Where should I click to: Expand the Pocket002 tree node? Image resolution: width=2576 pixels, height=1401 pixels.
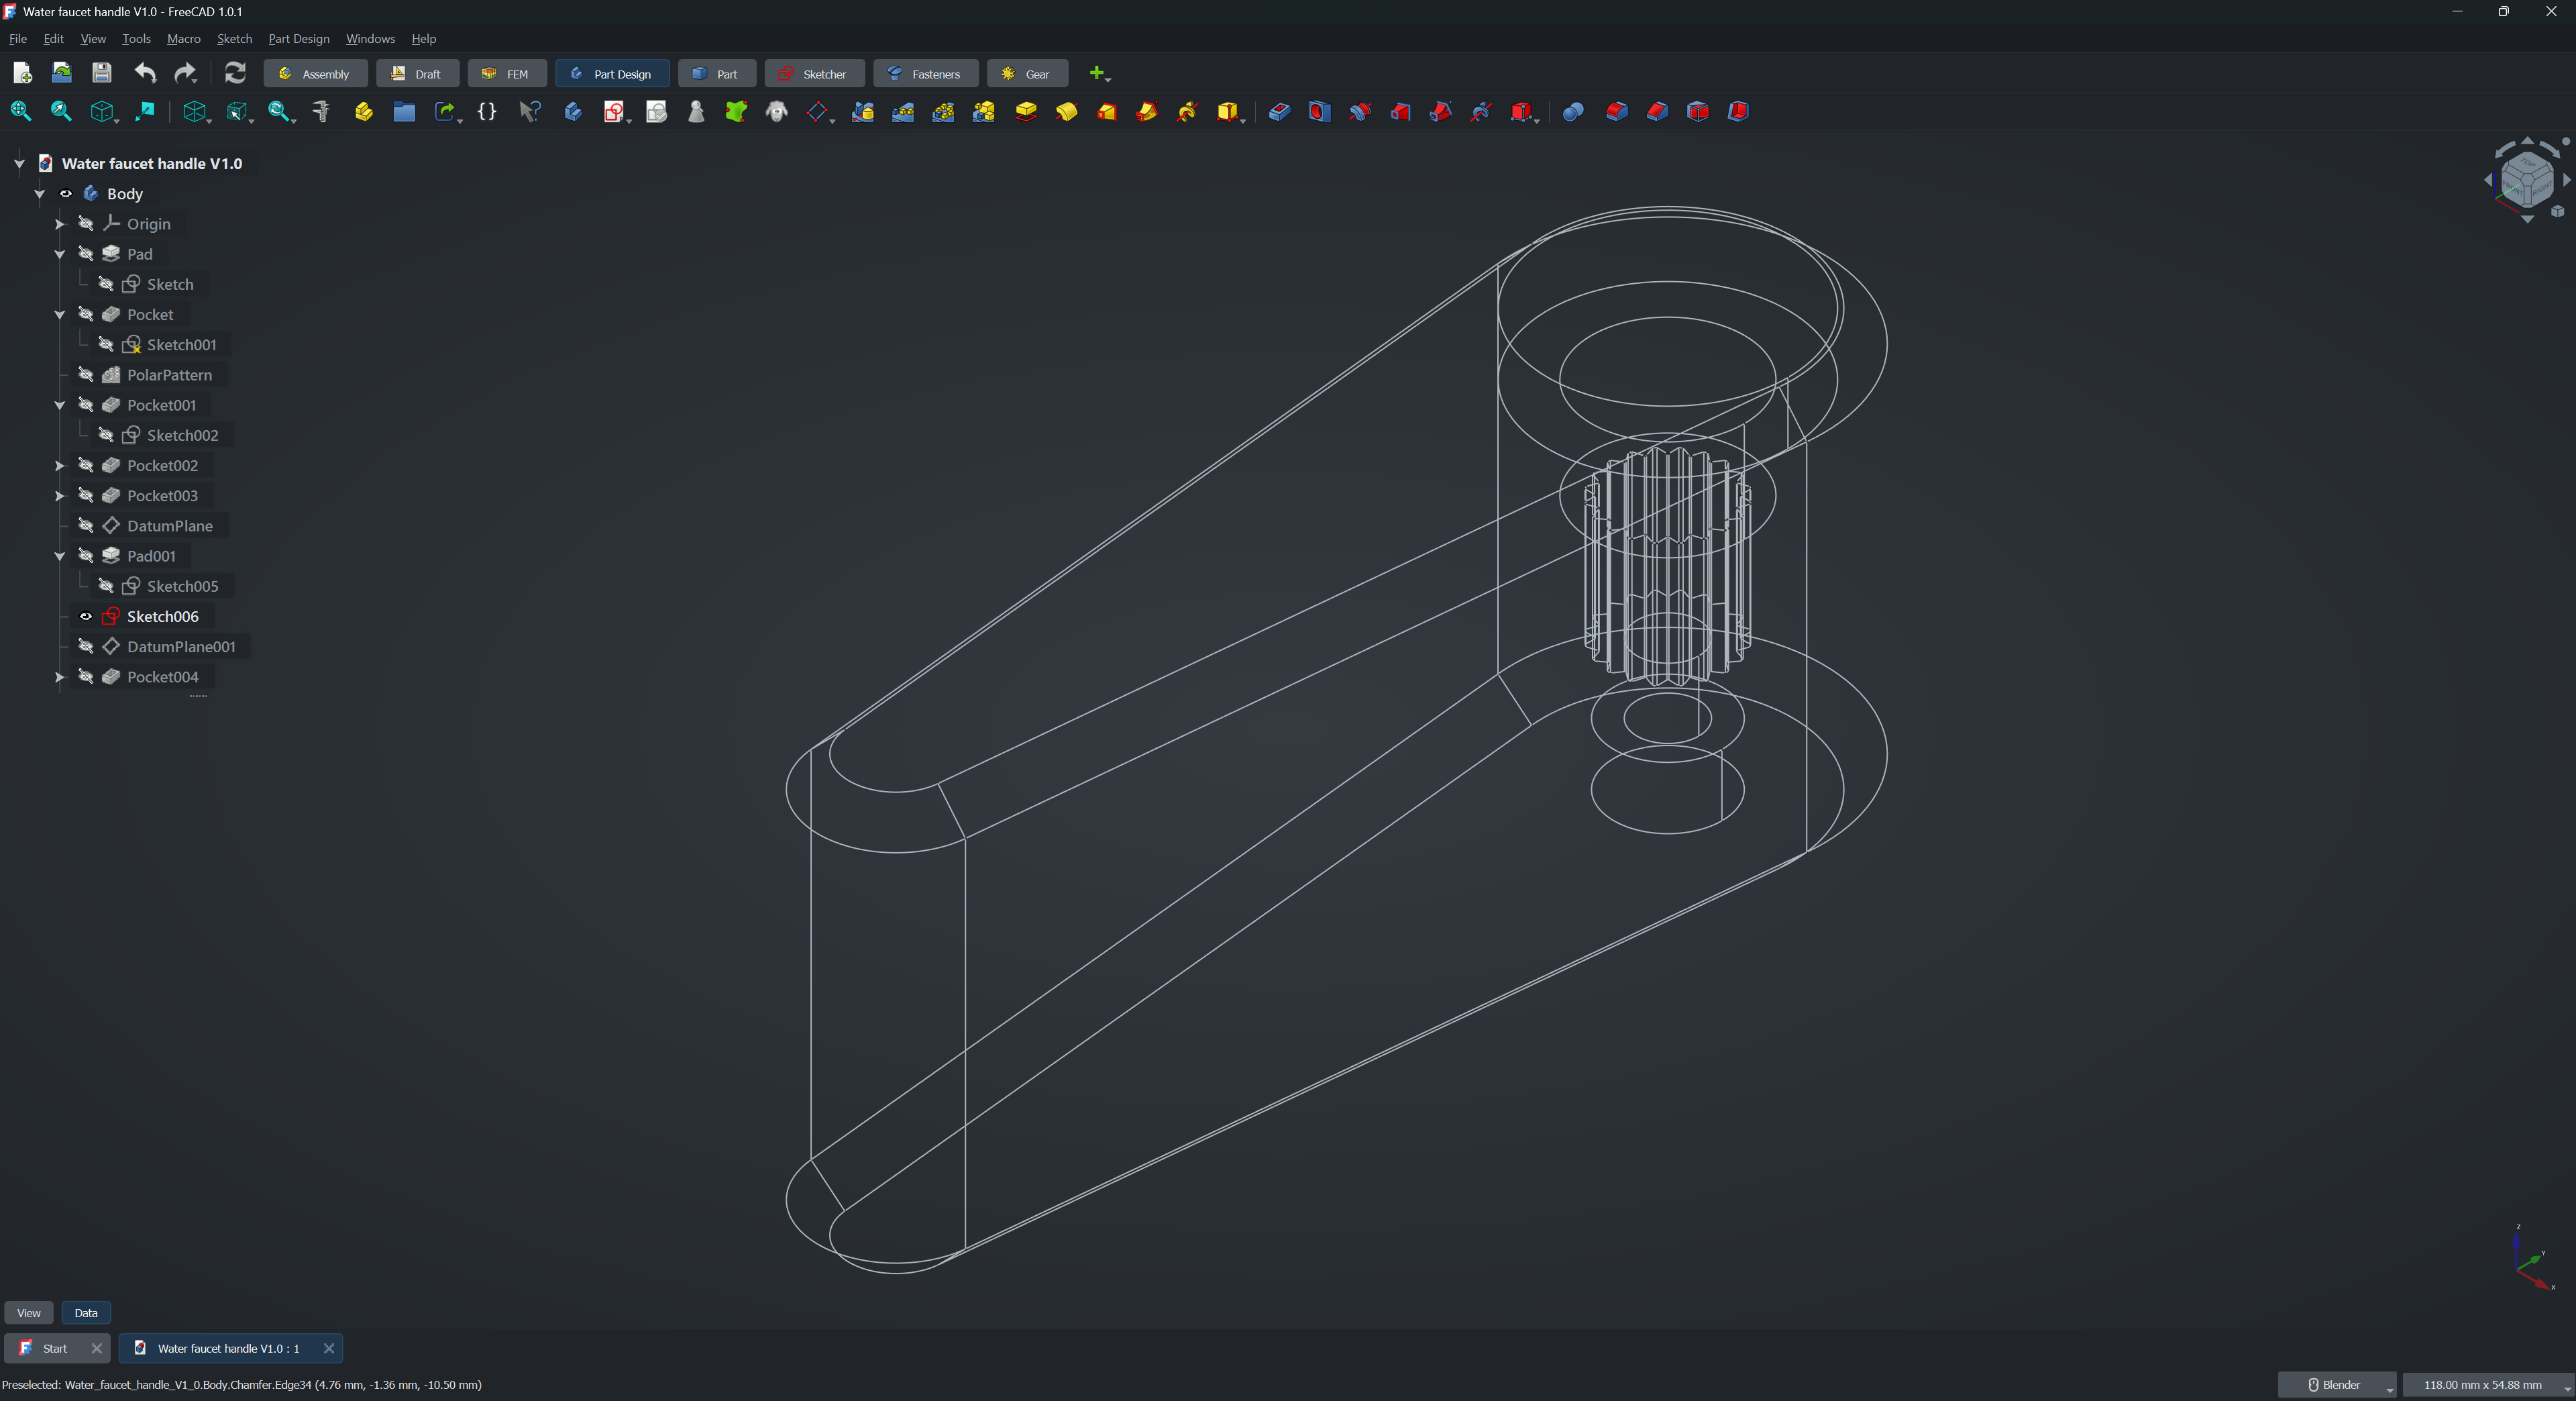59,466
